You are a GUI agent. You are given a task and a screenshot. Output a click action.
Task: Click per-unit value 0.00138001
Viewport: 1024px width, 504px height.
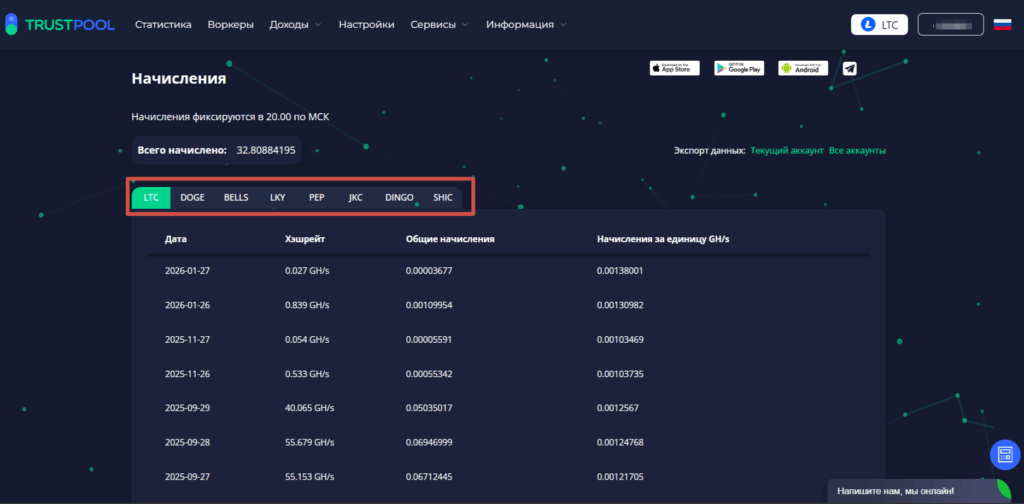click(x=620, y=270)
